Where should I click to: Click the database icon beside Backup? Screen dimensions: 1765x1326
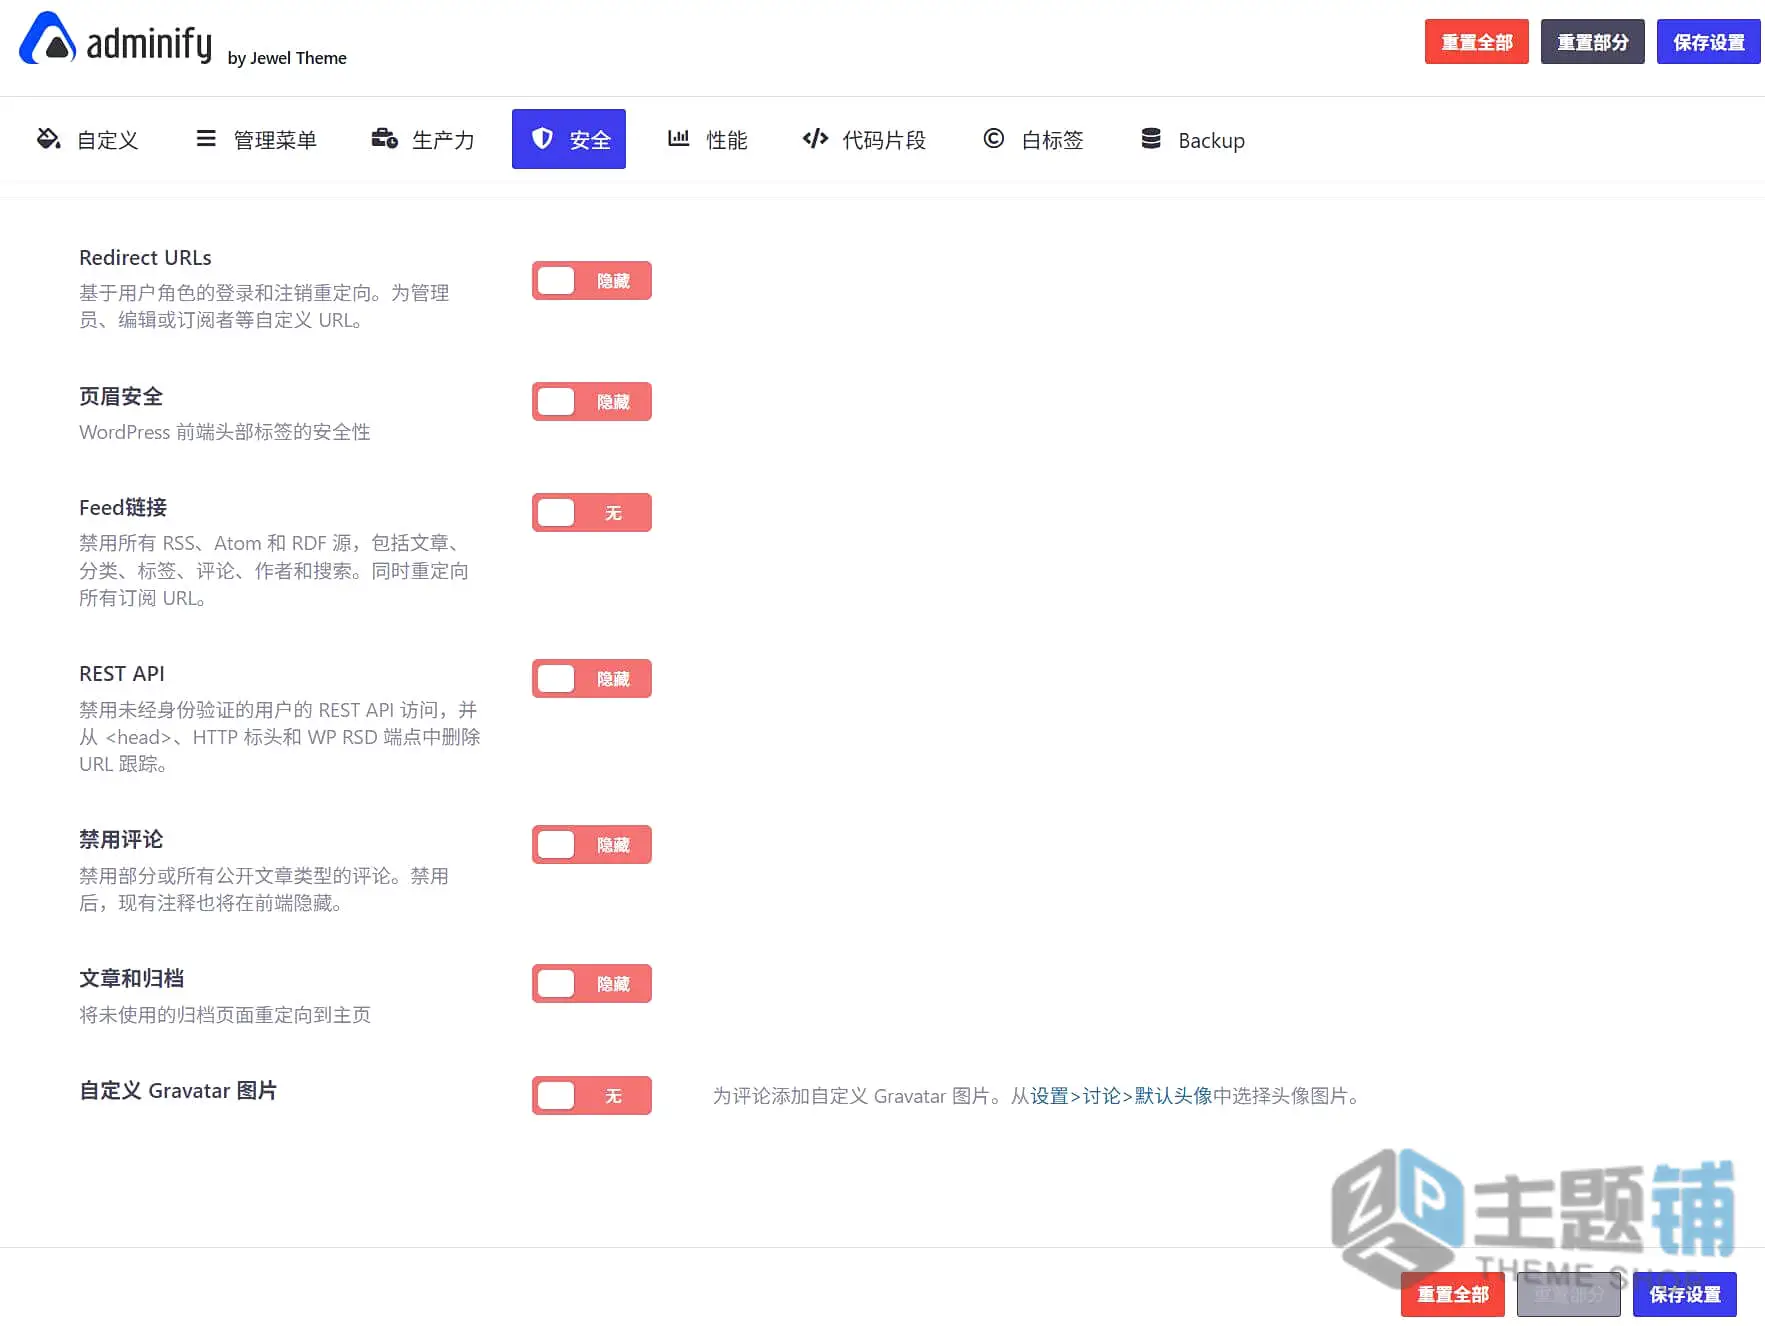point(1151,138)
